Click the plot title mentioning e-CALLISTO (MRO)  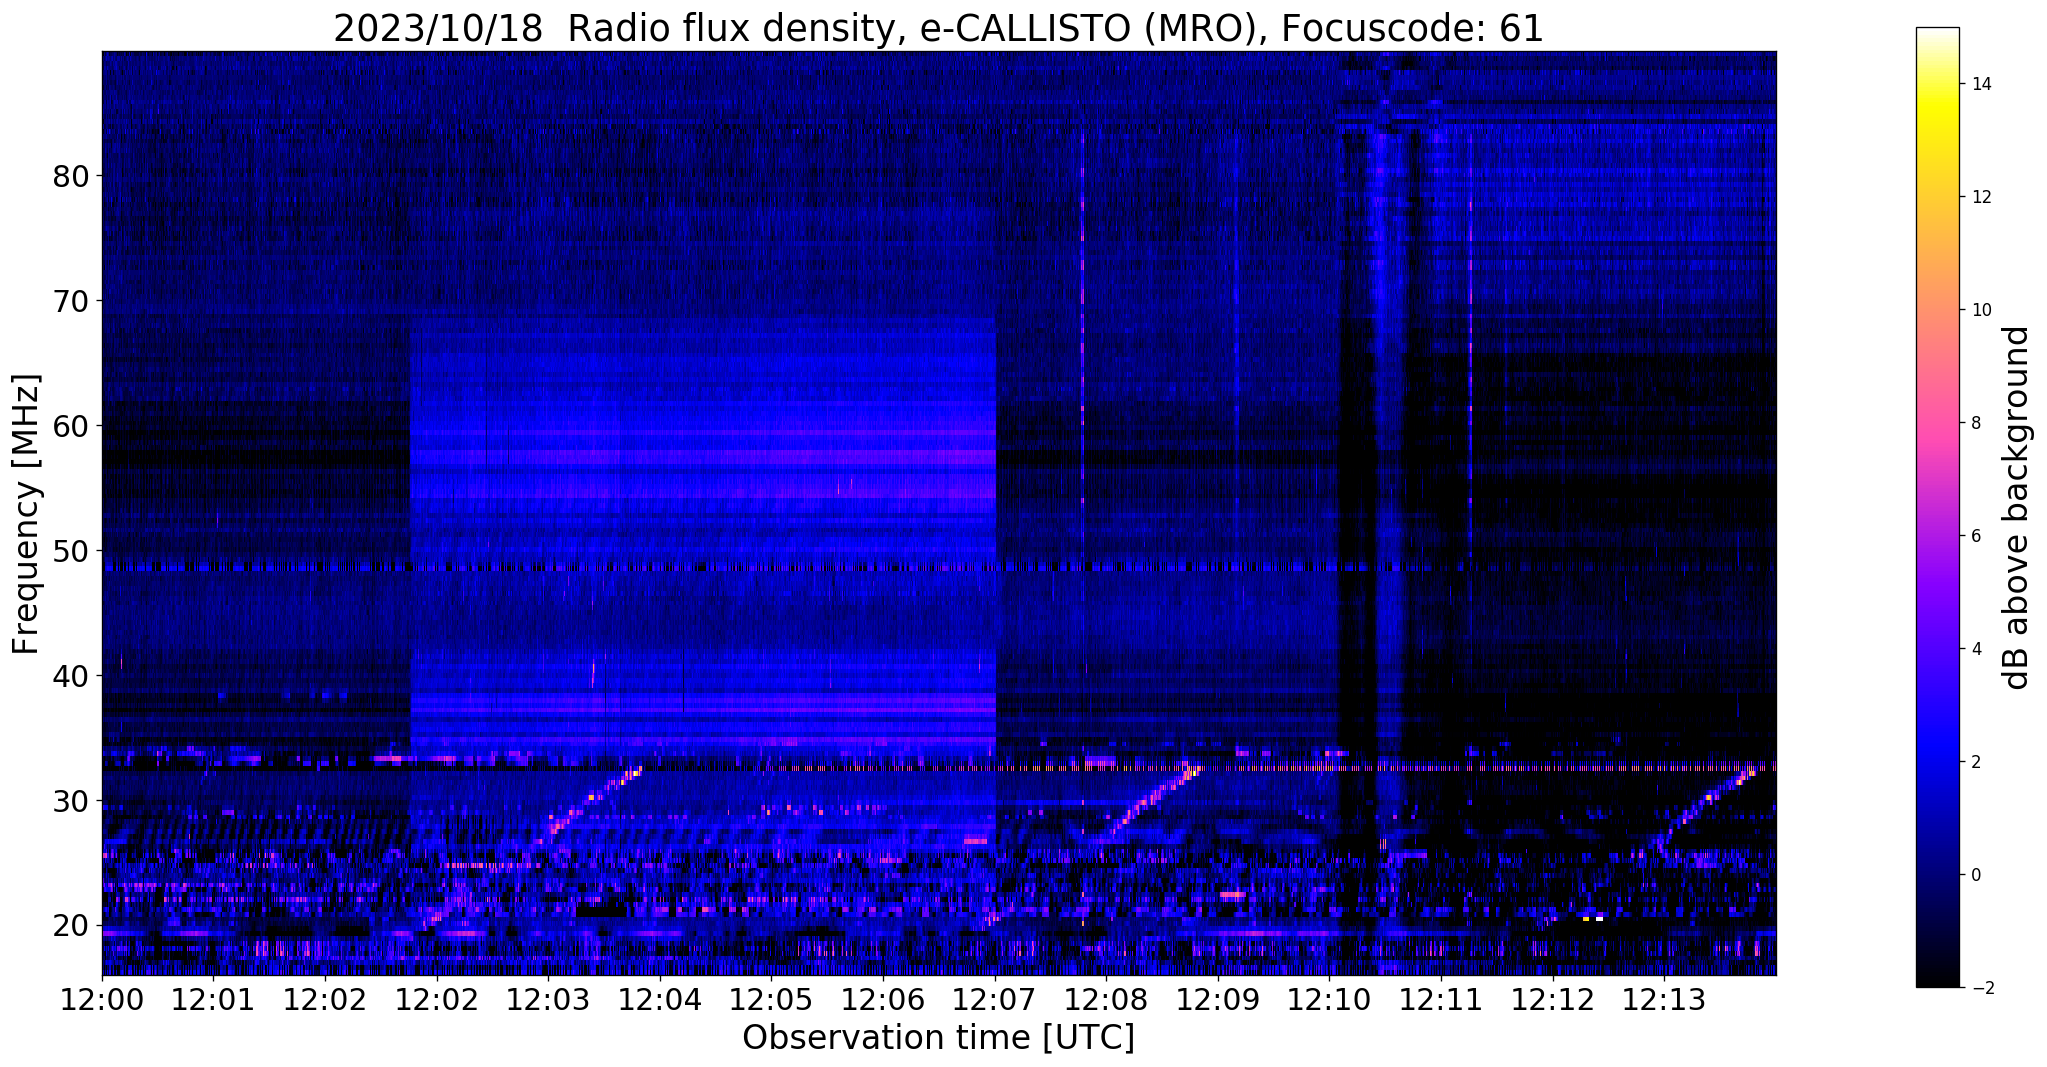coord(938,28)
